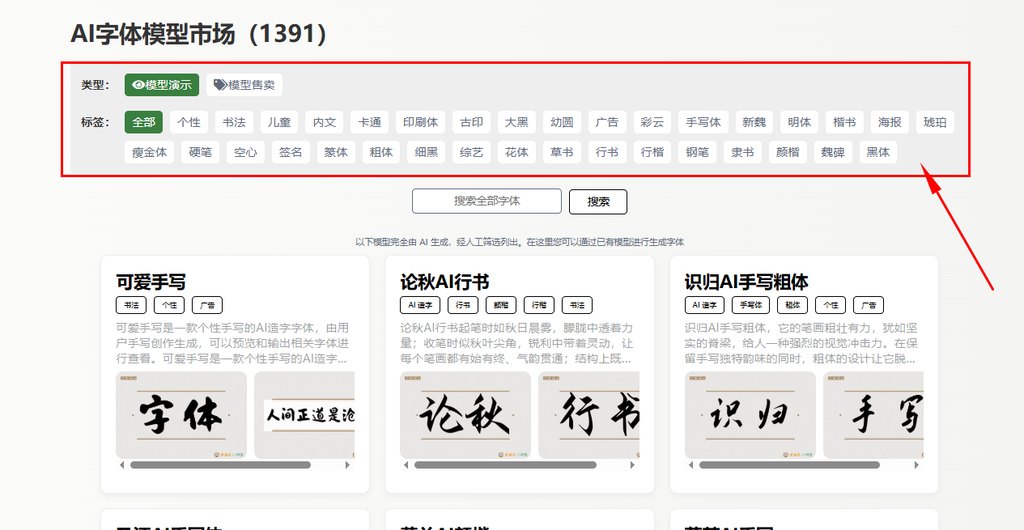The height and width of the screenshot is (530, 1024).
Task: Select the 空心 filter tag
Action: point(246,152)
